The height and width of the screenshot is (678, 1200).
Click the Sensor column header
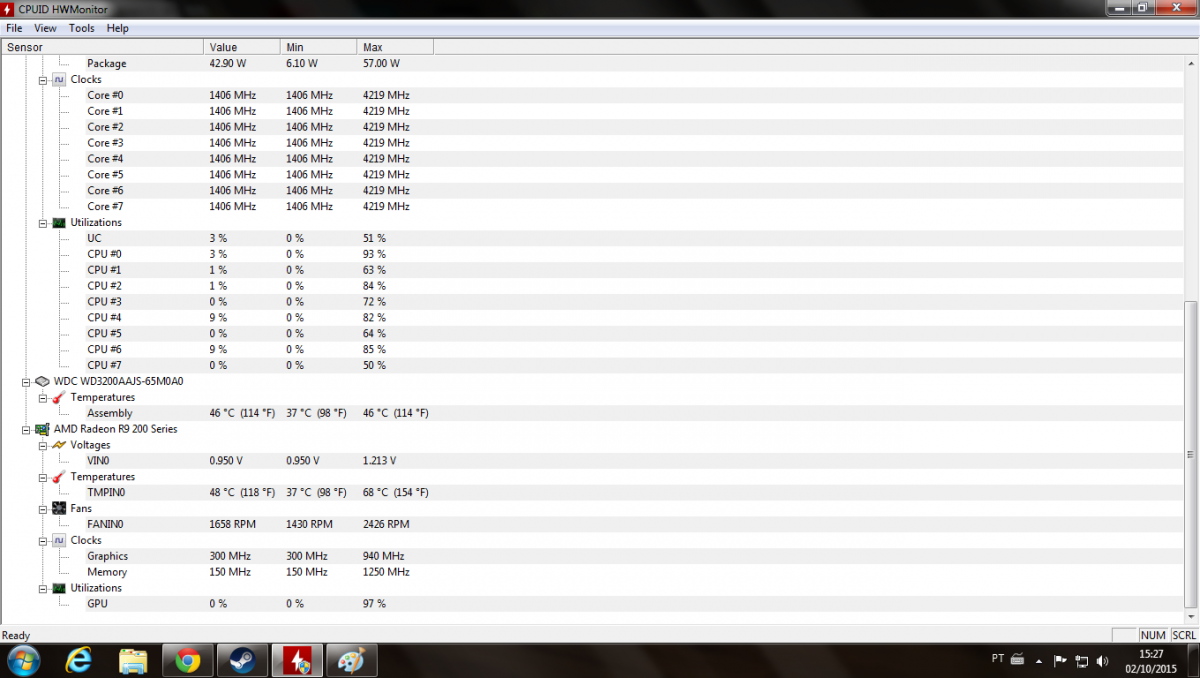[x=102, y=47]
